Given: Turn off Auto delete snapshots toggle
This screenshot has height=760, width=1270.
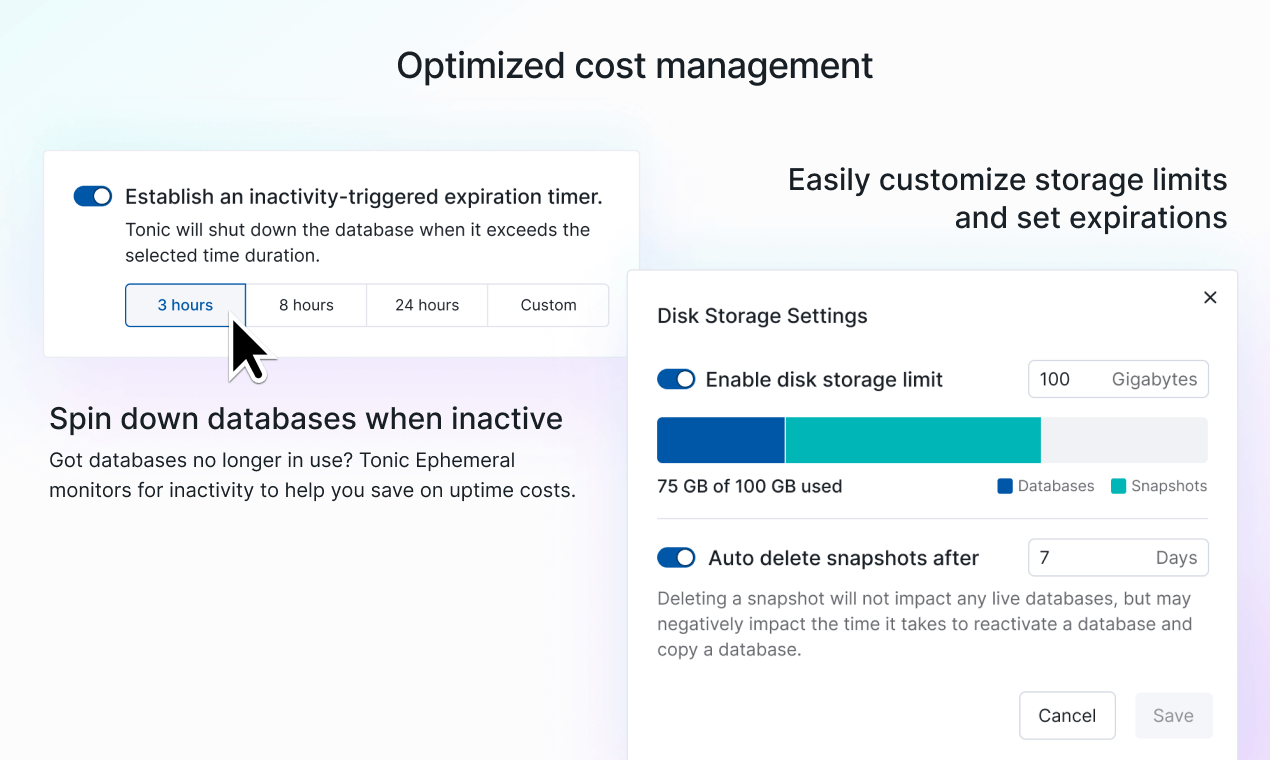Looking at the screenshot, I should (x=676, y=557).
